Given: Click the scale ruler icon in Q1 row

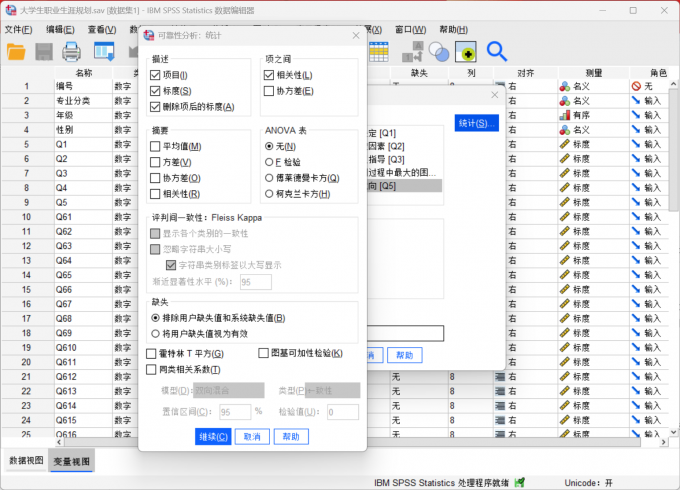Looking at the screenshot, I should tap(565, 144).
